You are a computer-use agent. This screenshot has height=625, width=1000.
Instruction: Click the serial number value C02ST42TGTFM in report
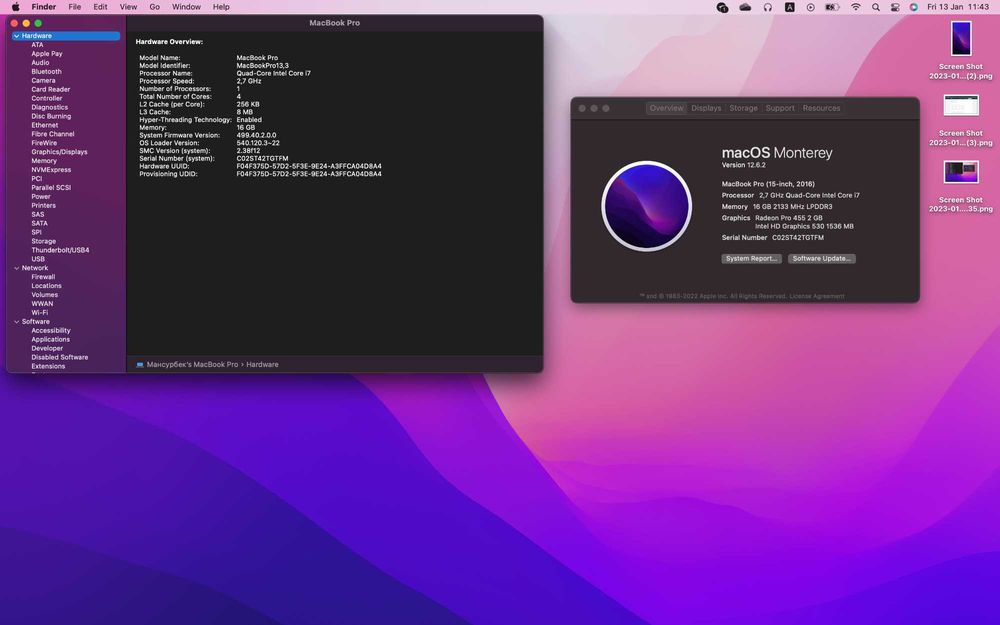tap(262, 159)
